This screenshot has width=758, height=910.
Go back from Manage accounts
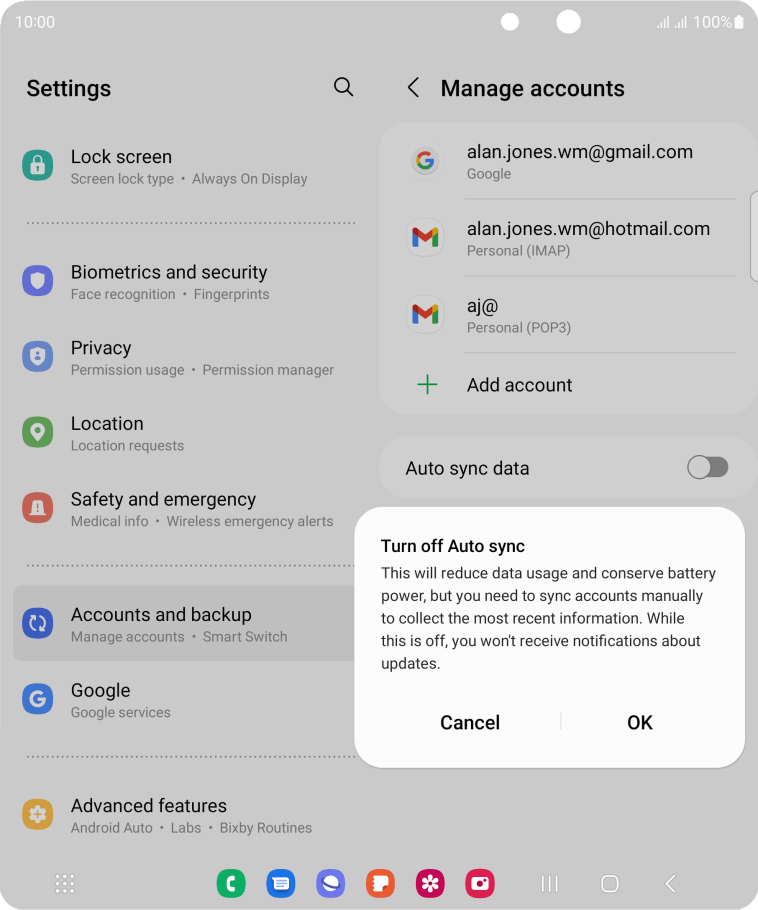click(413, 88)
